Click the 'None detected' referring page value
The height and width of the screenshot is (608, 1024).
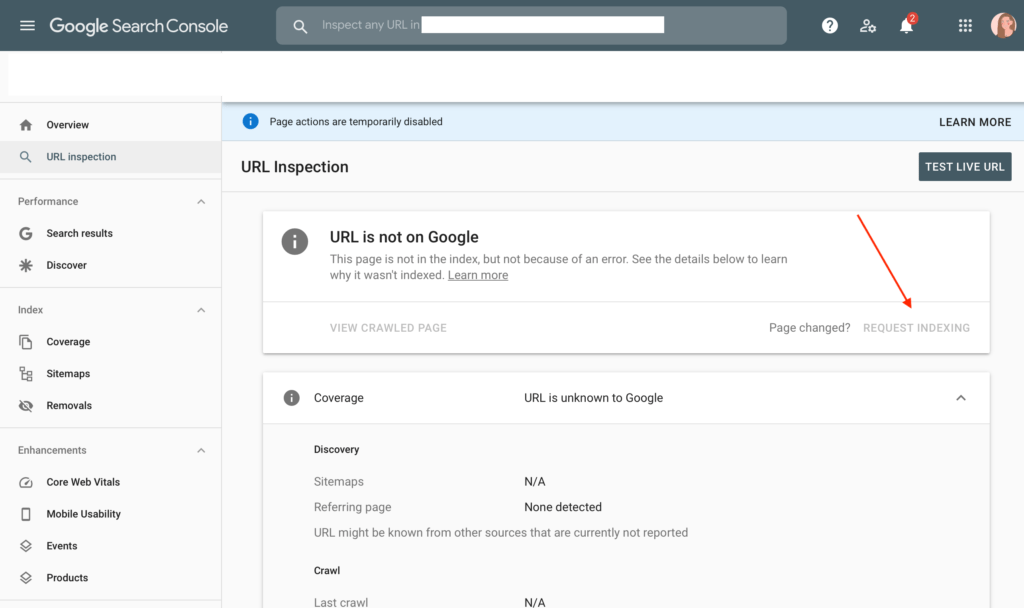coord(563,507)
